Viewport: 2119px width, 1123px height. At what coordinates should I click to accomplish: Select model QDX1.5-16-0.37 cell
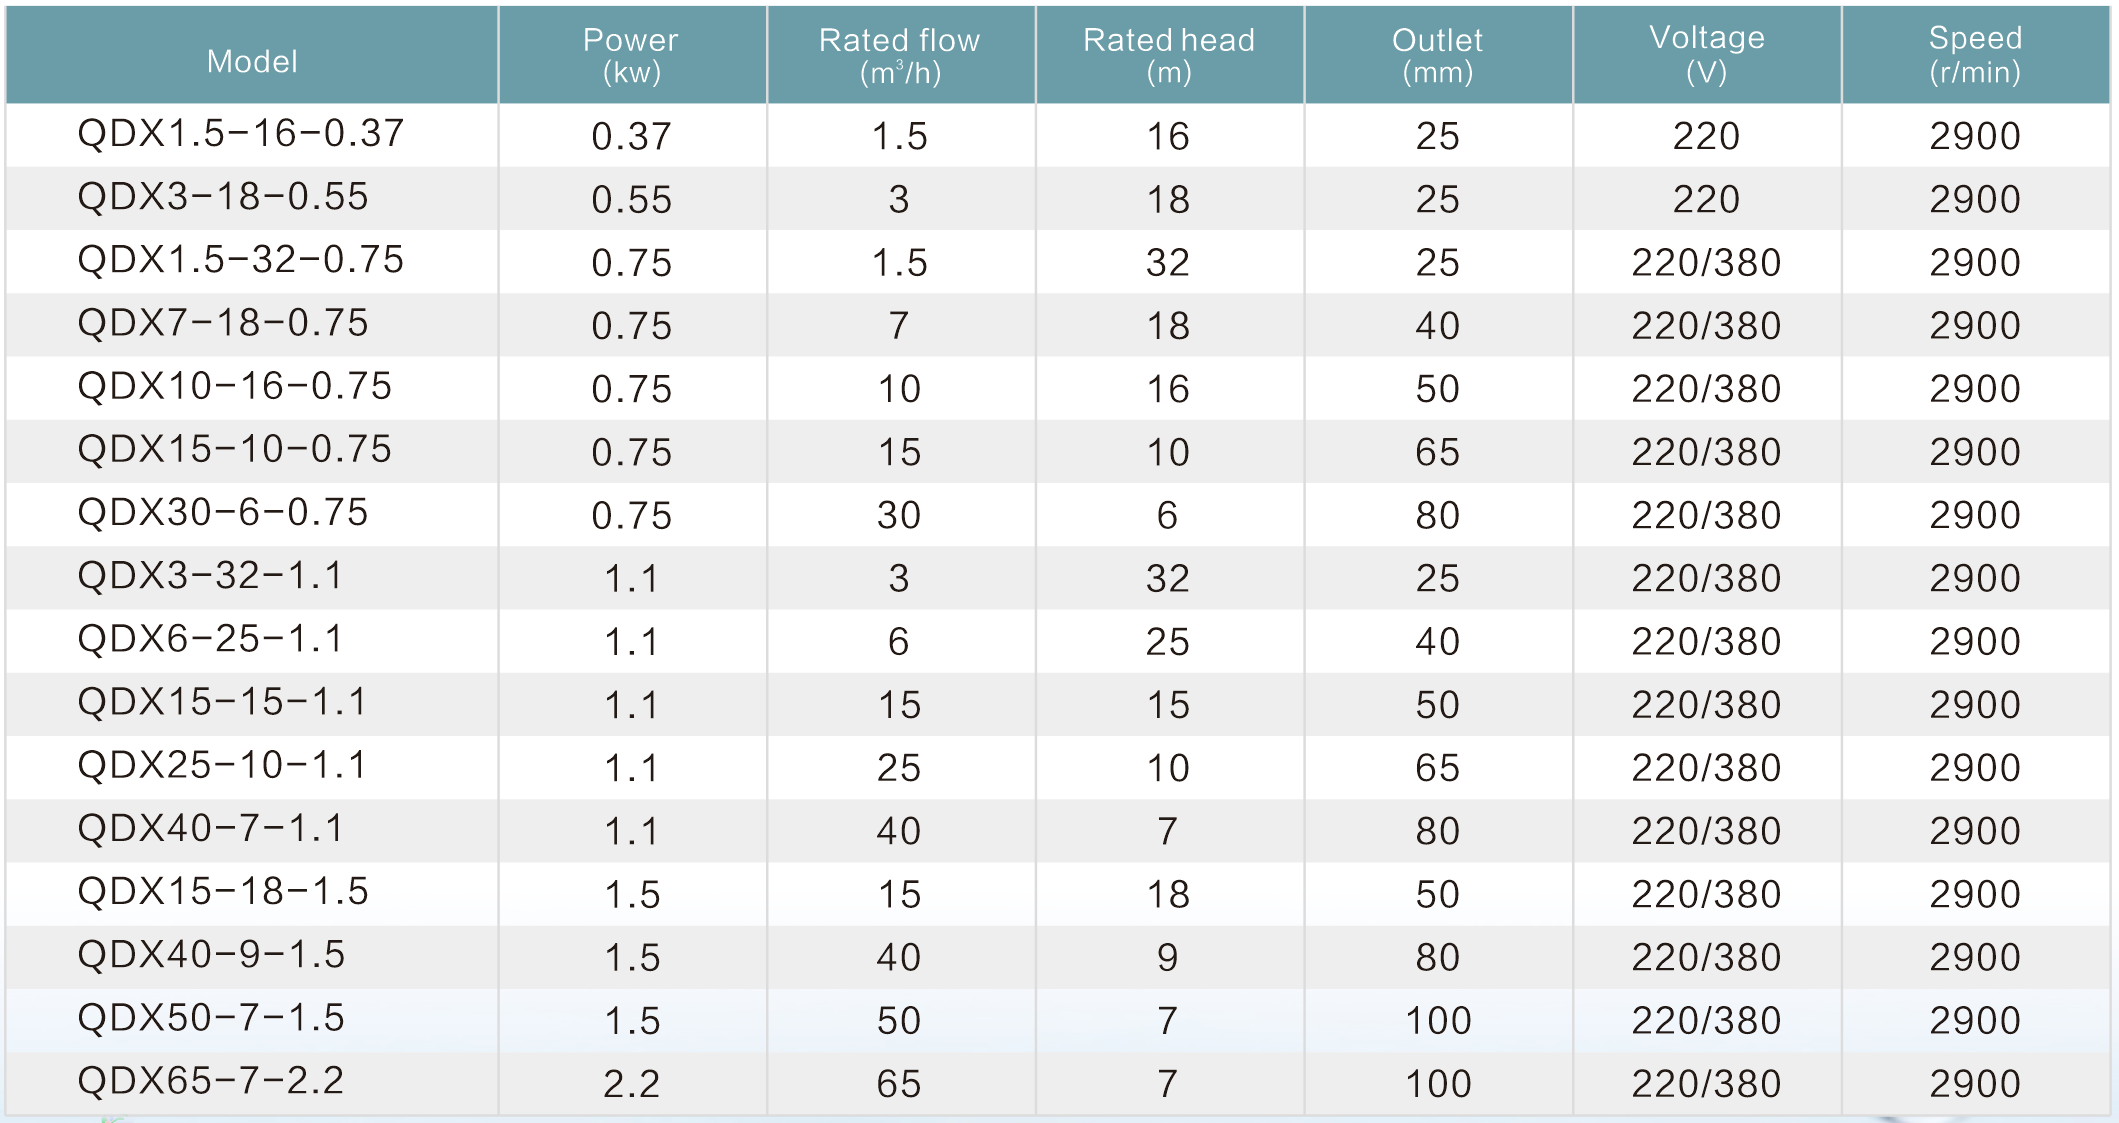point(241,133)
